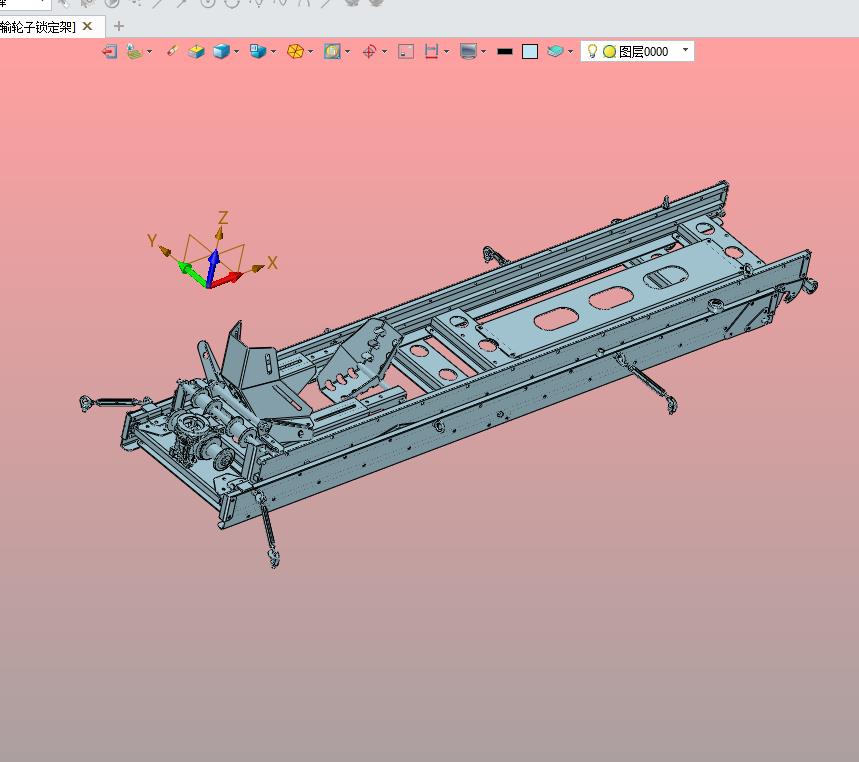
Task: Click the blue Z axis arrow of triad
Action: point(213,267)
